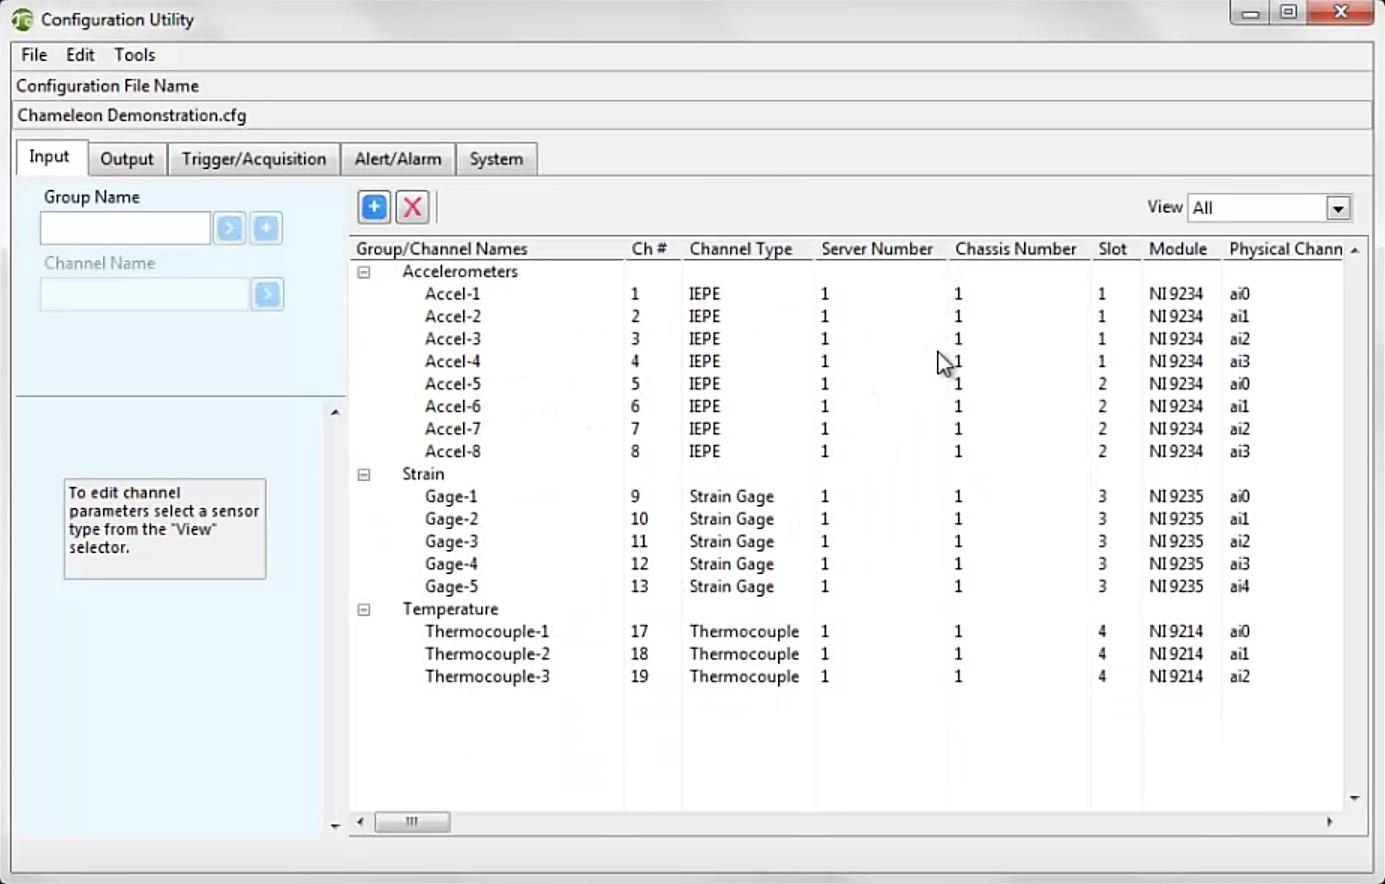Viewport: 1385px width, 884px height.
Task: Select the Gage-4 channel row
Action: [847, 564]
